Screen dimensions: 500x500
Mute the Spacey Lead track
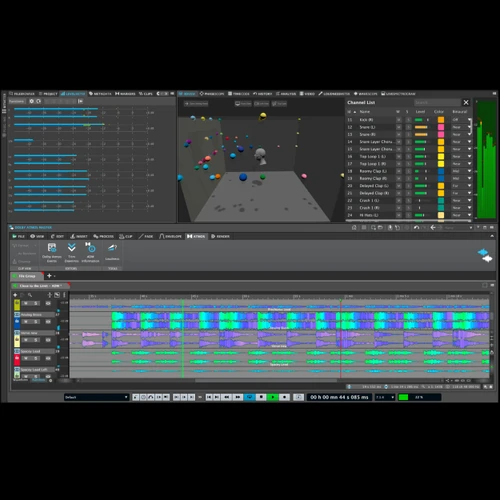tap(26, 358)
